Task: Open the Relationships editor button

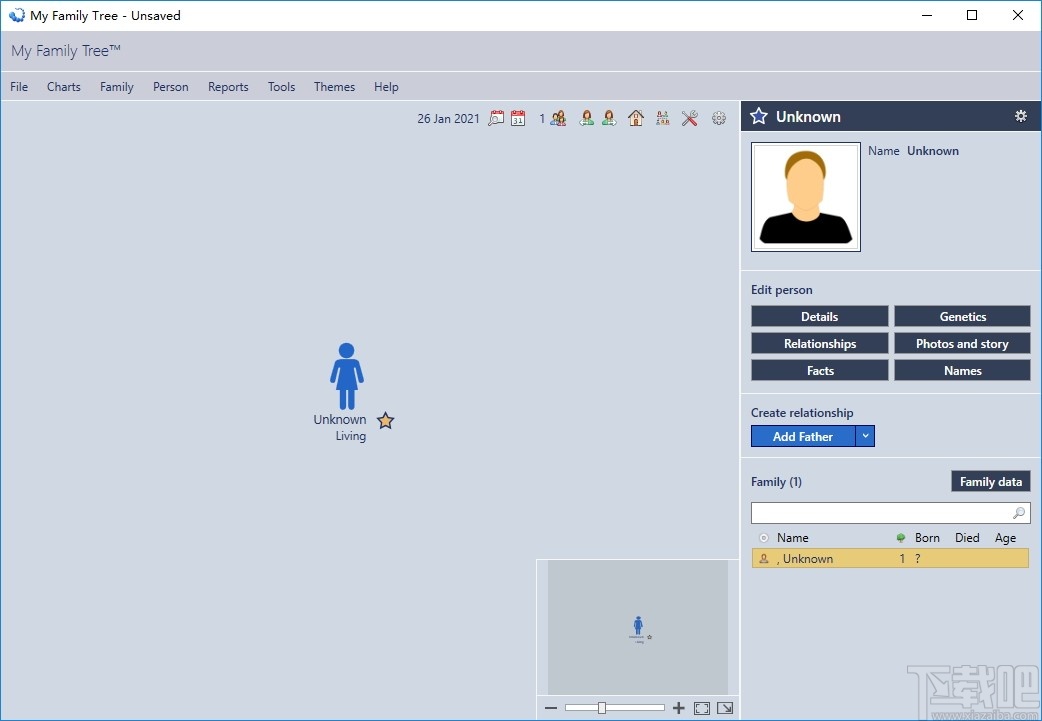Action: point(819,344)
